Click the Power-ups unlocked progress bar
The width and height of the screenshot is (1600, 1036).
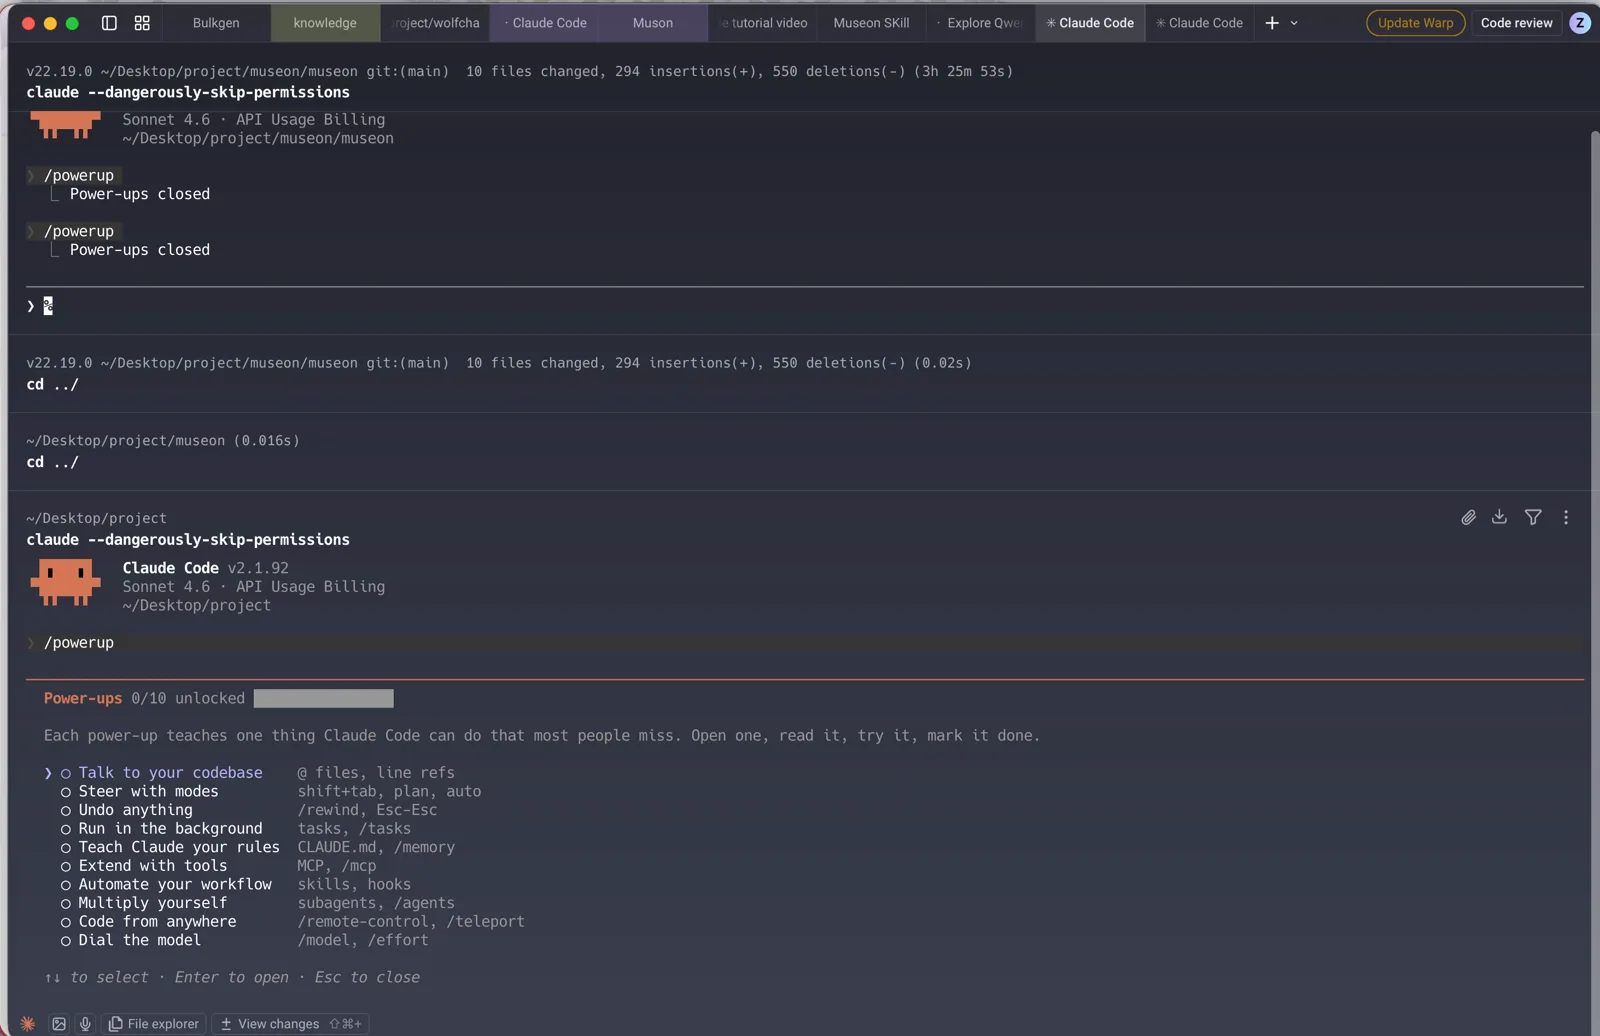click(324, 698)
